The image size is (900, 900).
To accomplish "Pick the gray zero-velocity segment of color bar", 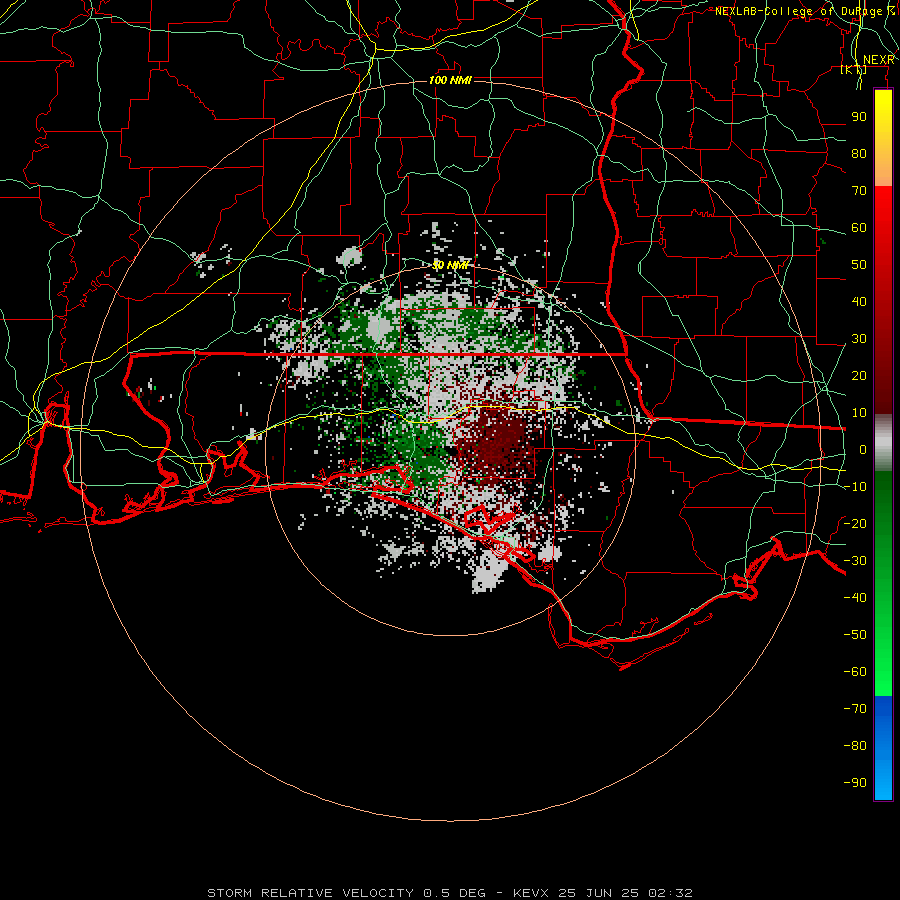I will point(883,443).
